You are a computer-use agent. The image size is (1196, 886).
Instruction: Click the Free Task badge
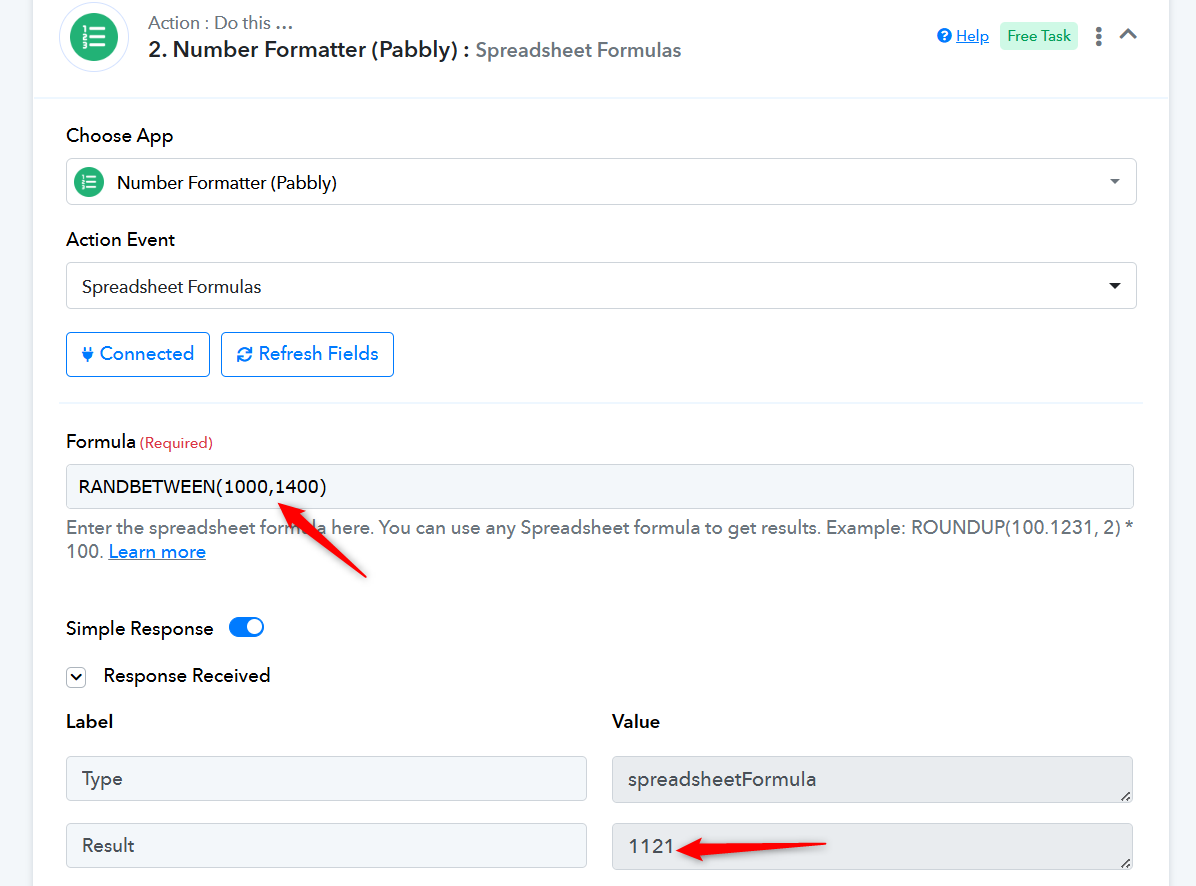[1038, 36]
